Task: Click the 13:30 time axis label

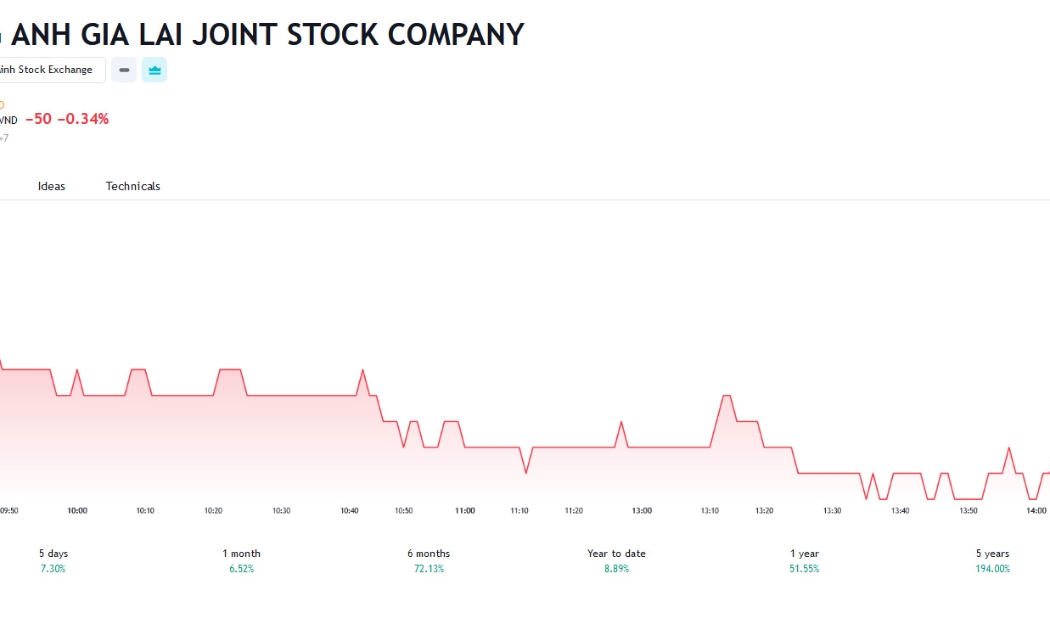Action: (832, 511)
